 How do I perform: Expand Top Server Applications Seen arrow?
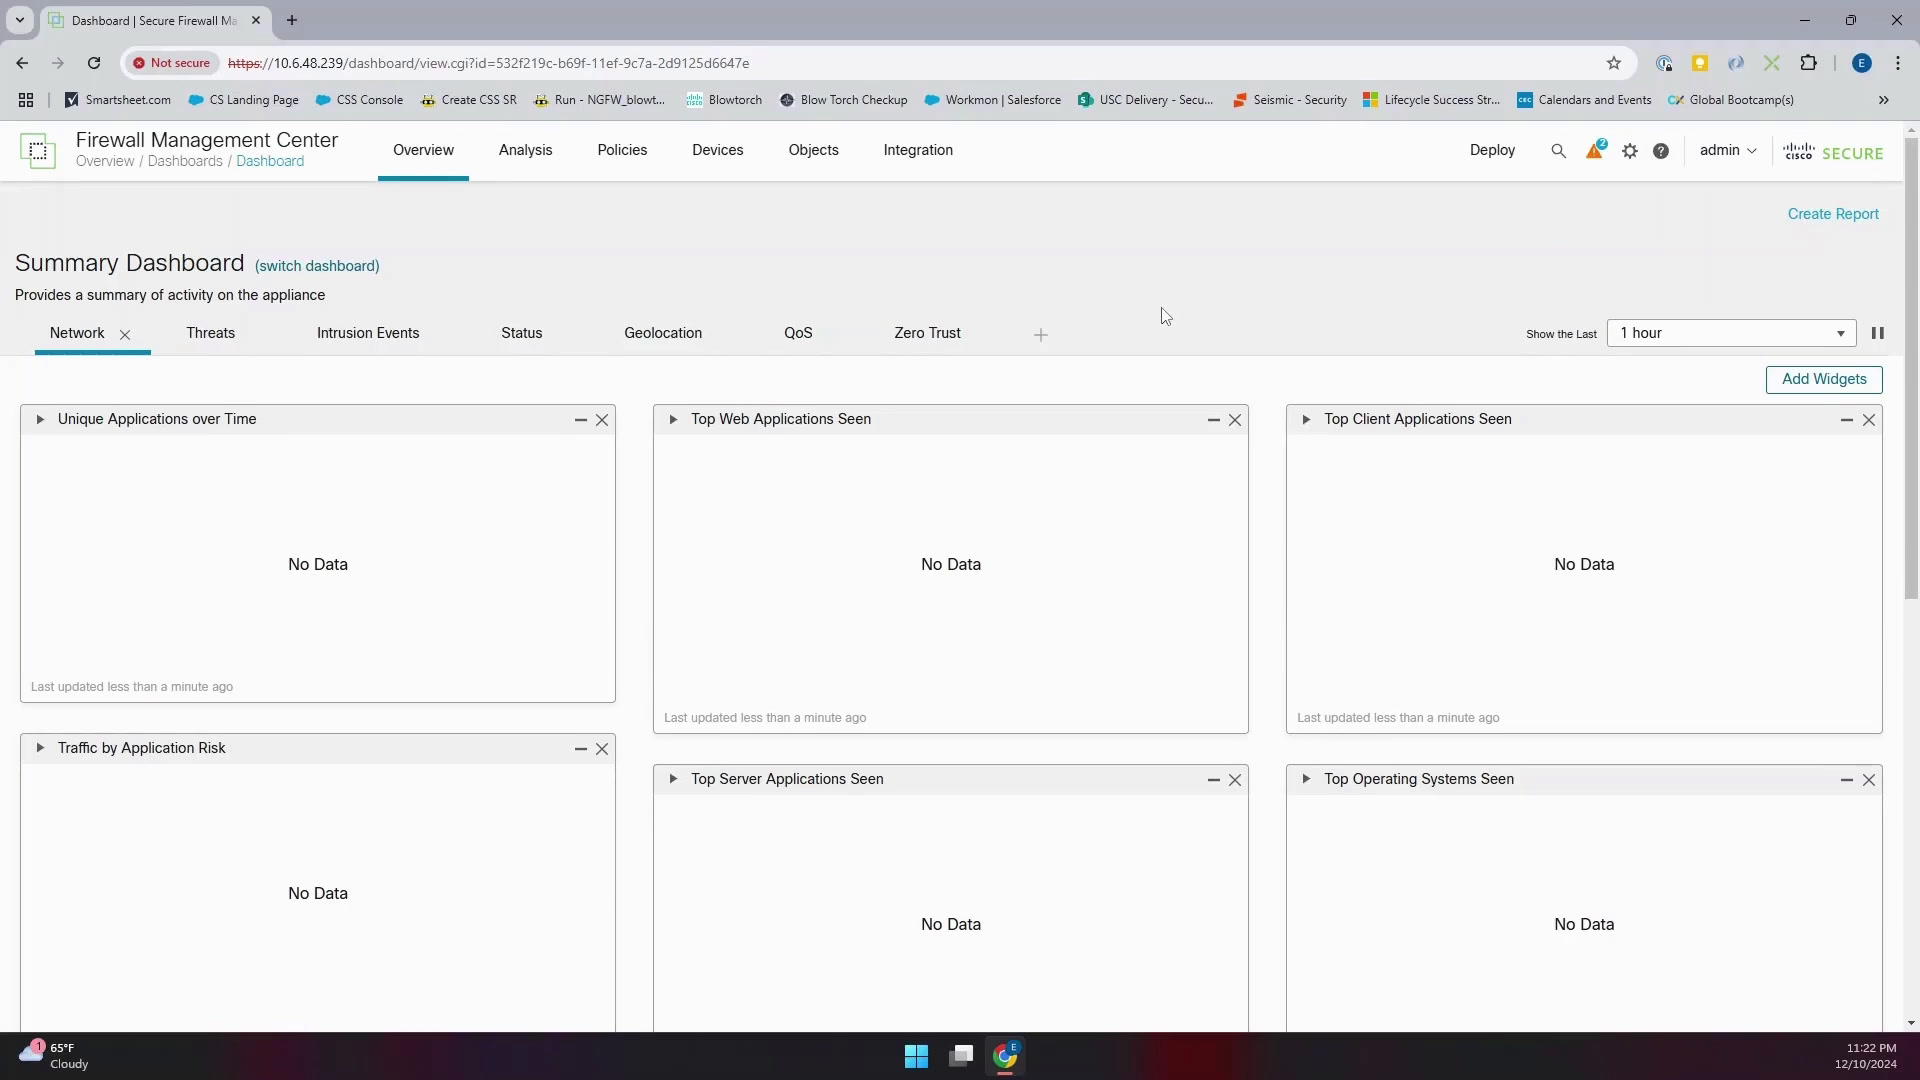click(x=673, y=779)
